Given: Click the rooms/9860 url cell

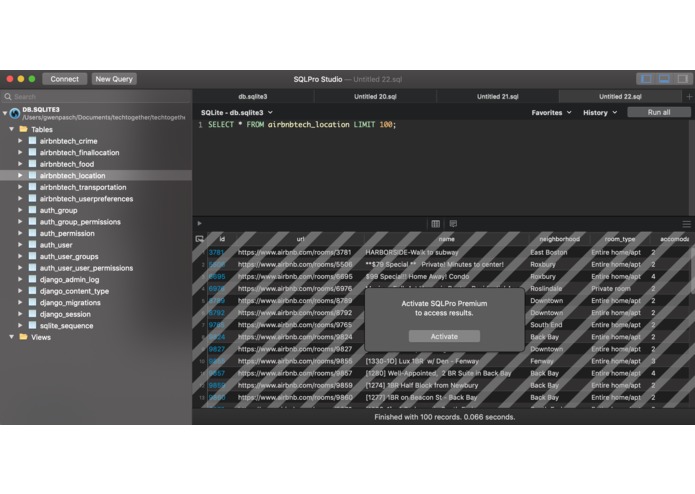Looking at the screenshot, I should pyautogui.click(x=295, y=397).
